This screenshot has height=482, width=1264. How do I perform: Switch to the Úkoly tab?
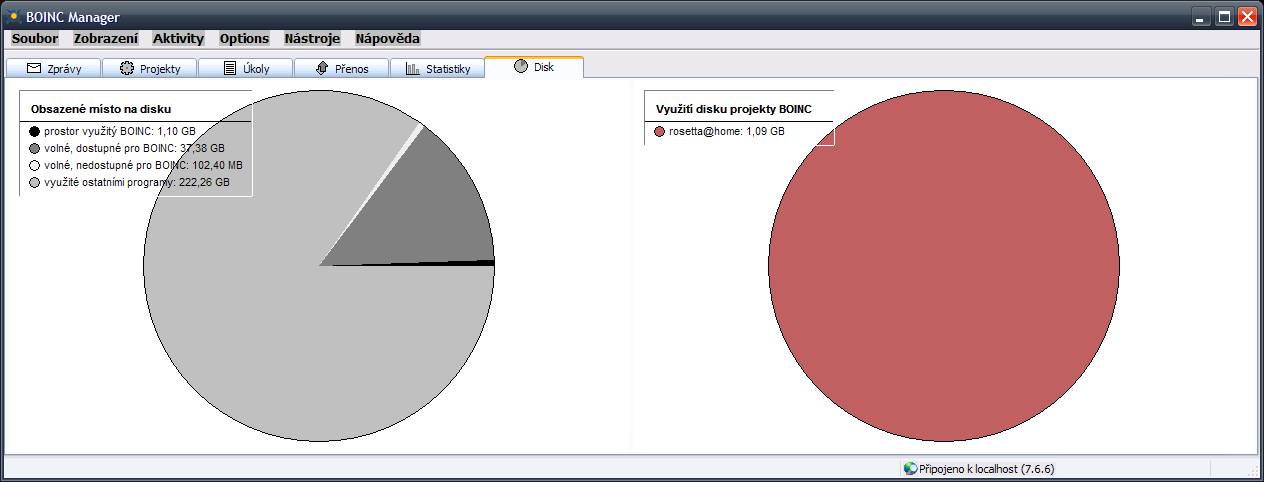click(x=246, y=68)
